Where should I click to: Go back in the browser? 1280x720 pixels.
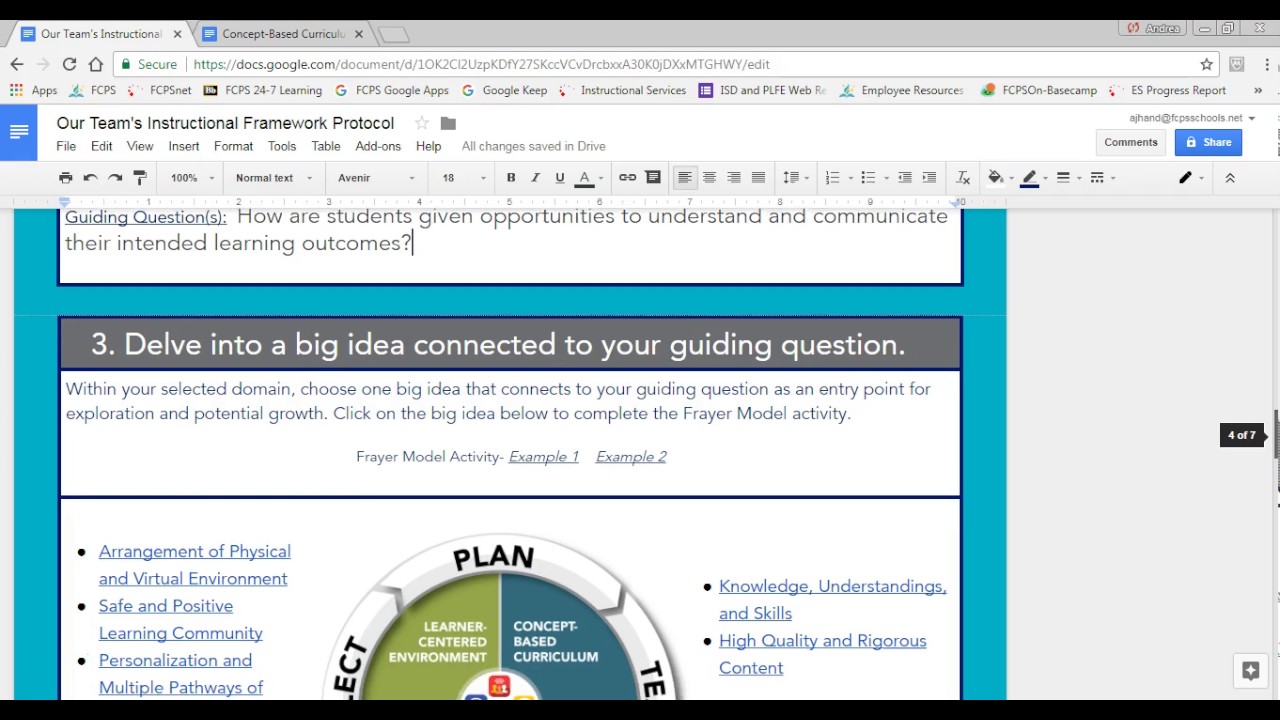click(17, 64)
